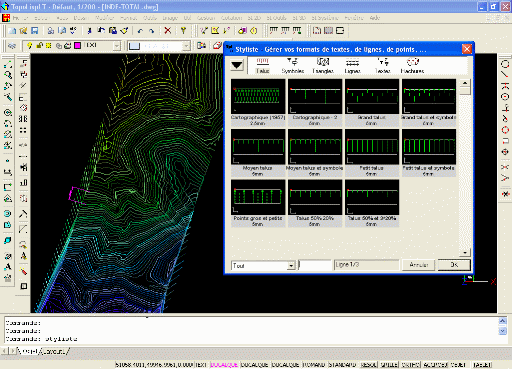This screenshot has width=512, height=369.
Task: Click the pale color swatch in second combo box
Action: (x=134, y=46)
